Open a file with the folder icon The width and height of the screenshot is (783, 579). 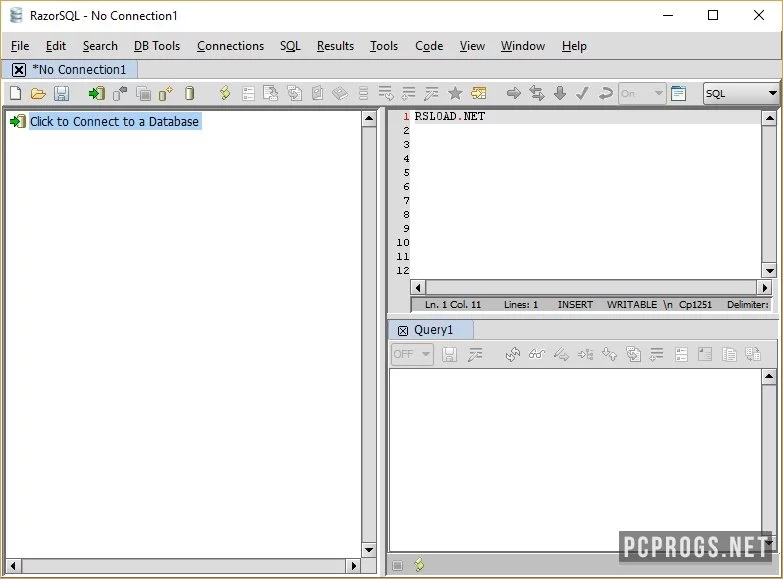38,93
